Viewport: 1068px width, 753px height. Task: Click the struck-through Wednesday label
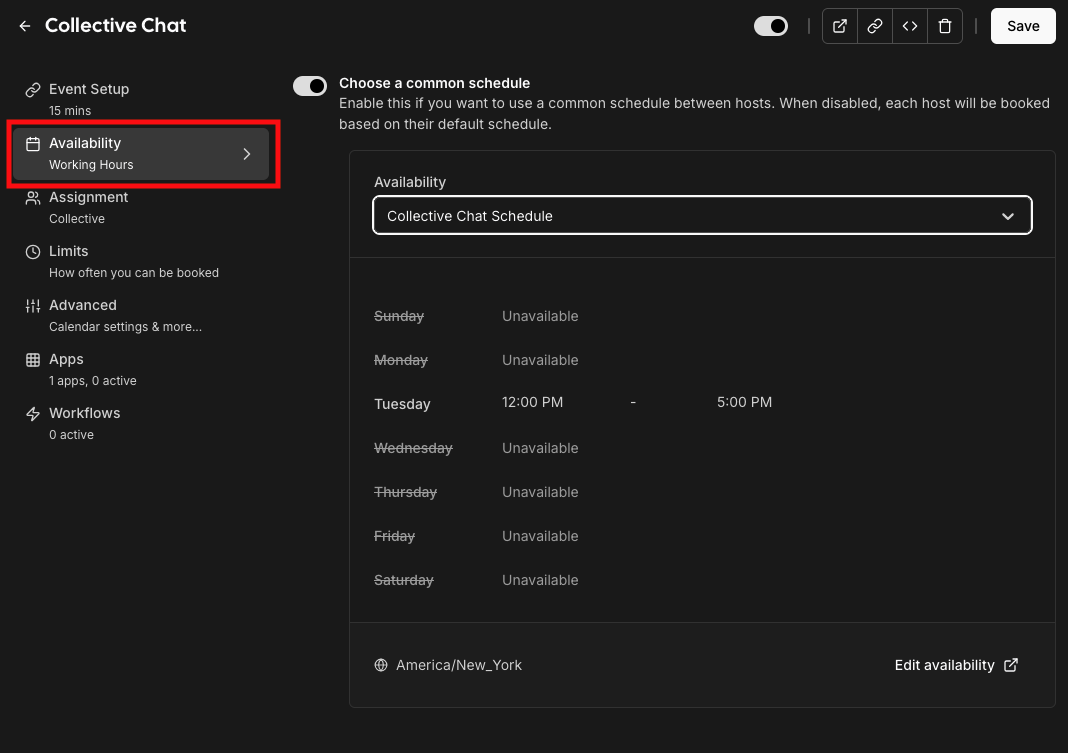[x=413, y=448]
